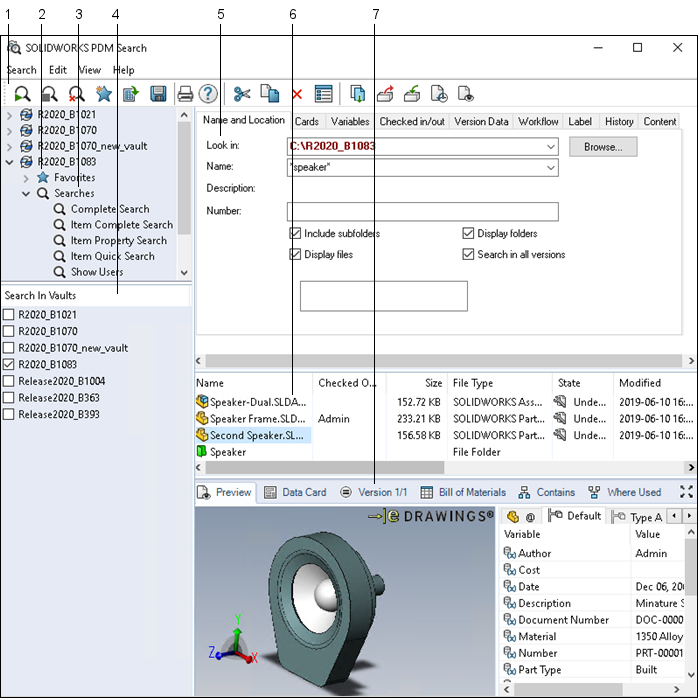
Task: Expand the Favorites tree node
Action: tap(27, 178)
